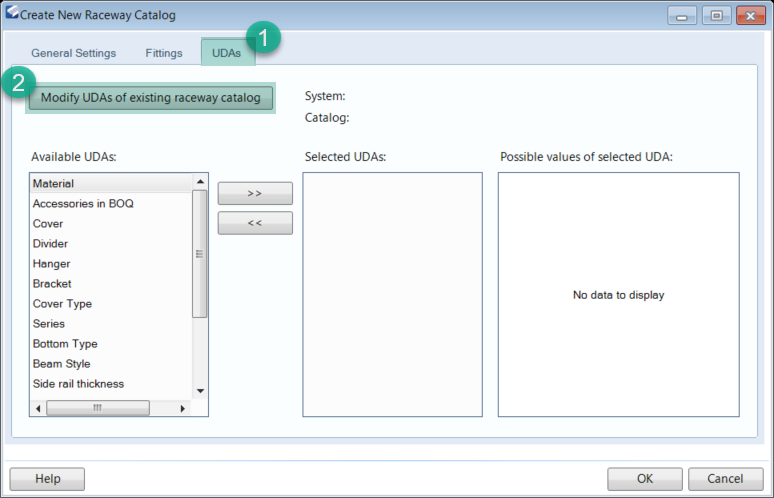Viewport: 774px width, 498px height.
Task: Click inside the Selected UDAs list box
Action: pyautogui.click(x=392, y=294)
